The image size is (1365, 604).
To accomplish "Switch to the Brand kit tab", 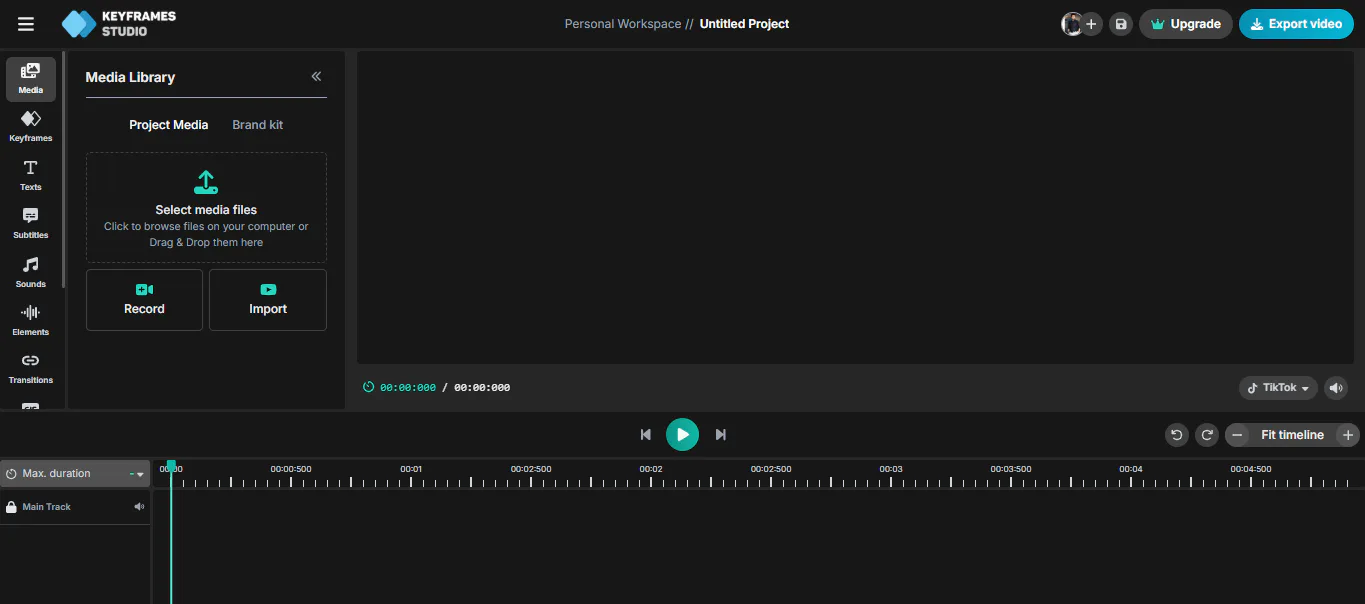I will [258, 125].
